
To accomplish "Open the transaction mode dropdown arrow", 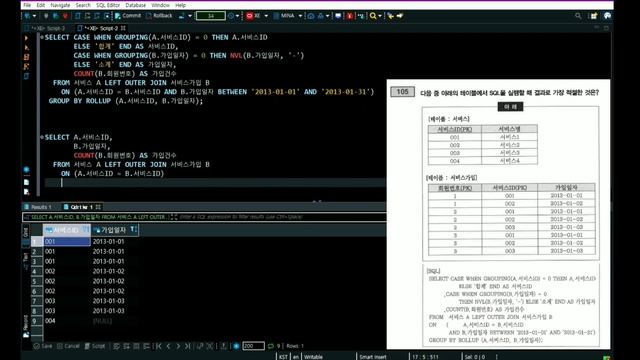I will point(190,16).
